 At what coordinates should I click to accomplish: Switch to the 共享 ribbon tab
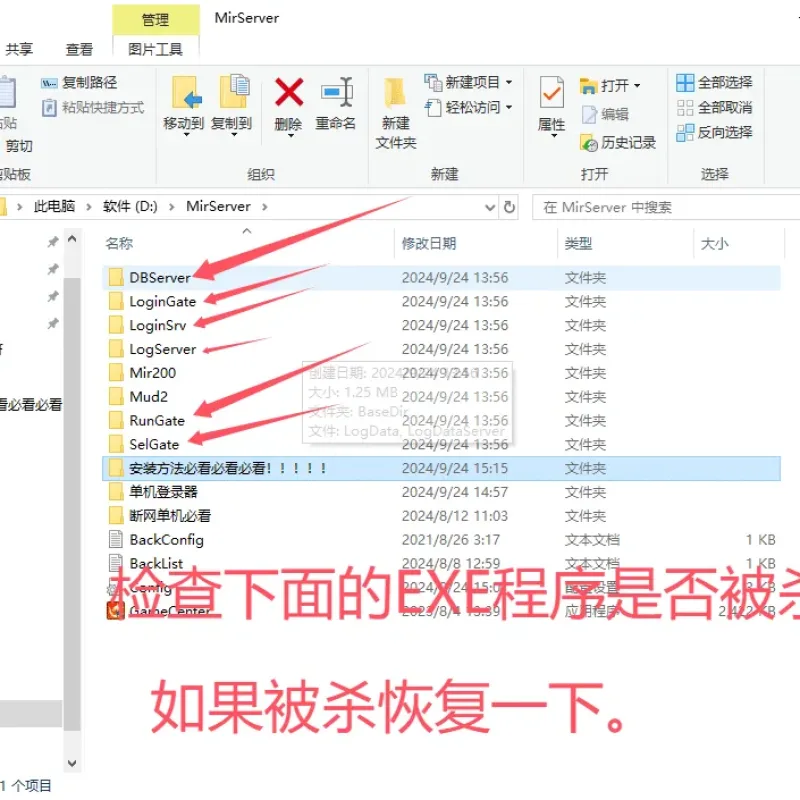tap(19, 49)
